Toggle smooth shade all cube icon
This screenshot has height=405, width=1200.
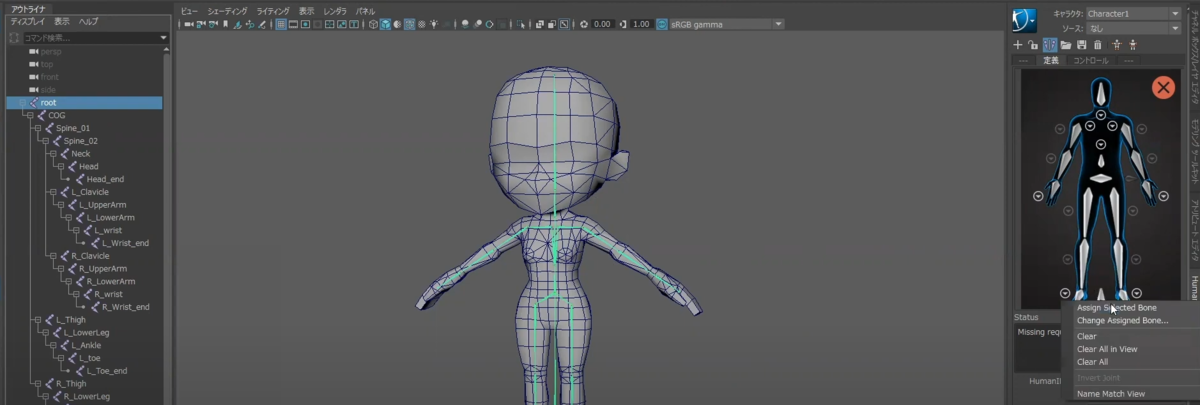pos(386,24)
